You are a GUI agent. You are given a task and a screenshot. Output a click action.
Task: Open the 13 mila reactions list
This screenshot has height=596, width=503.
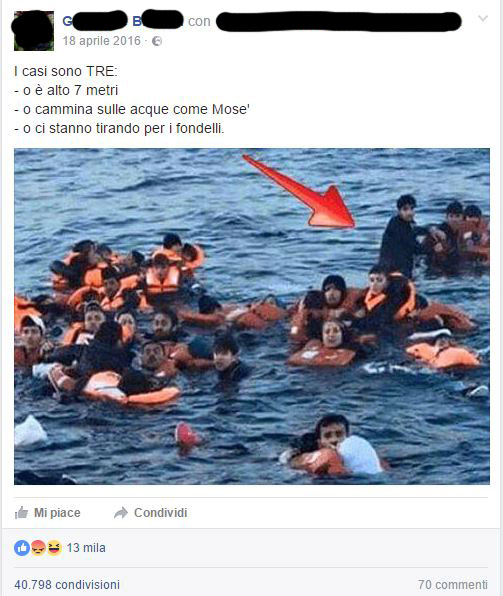(x=86, y=548)
